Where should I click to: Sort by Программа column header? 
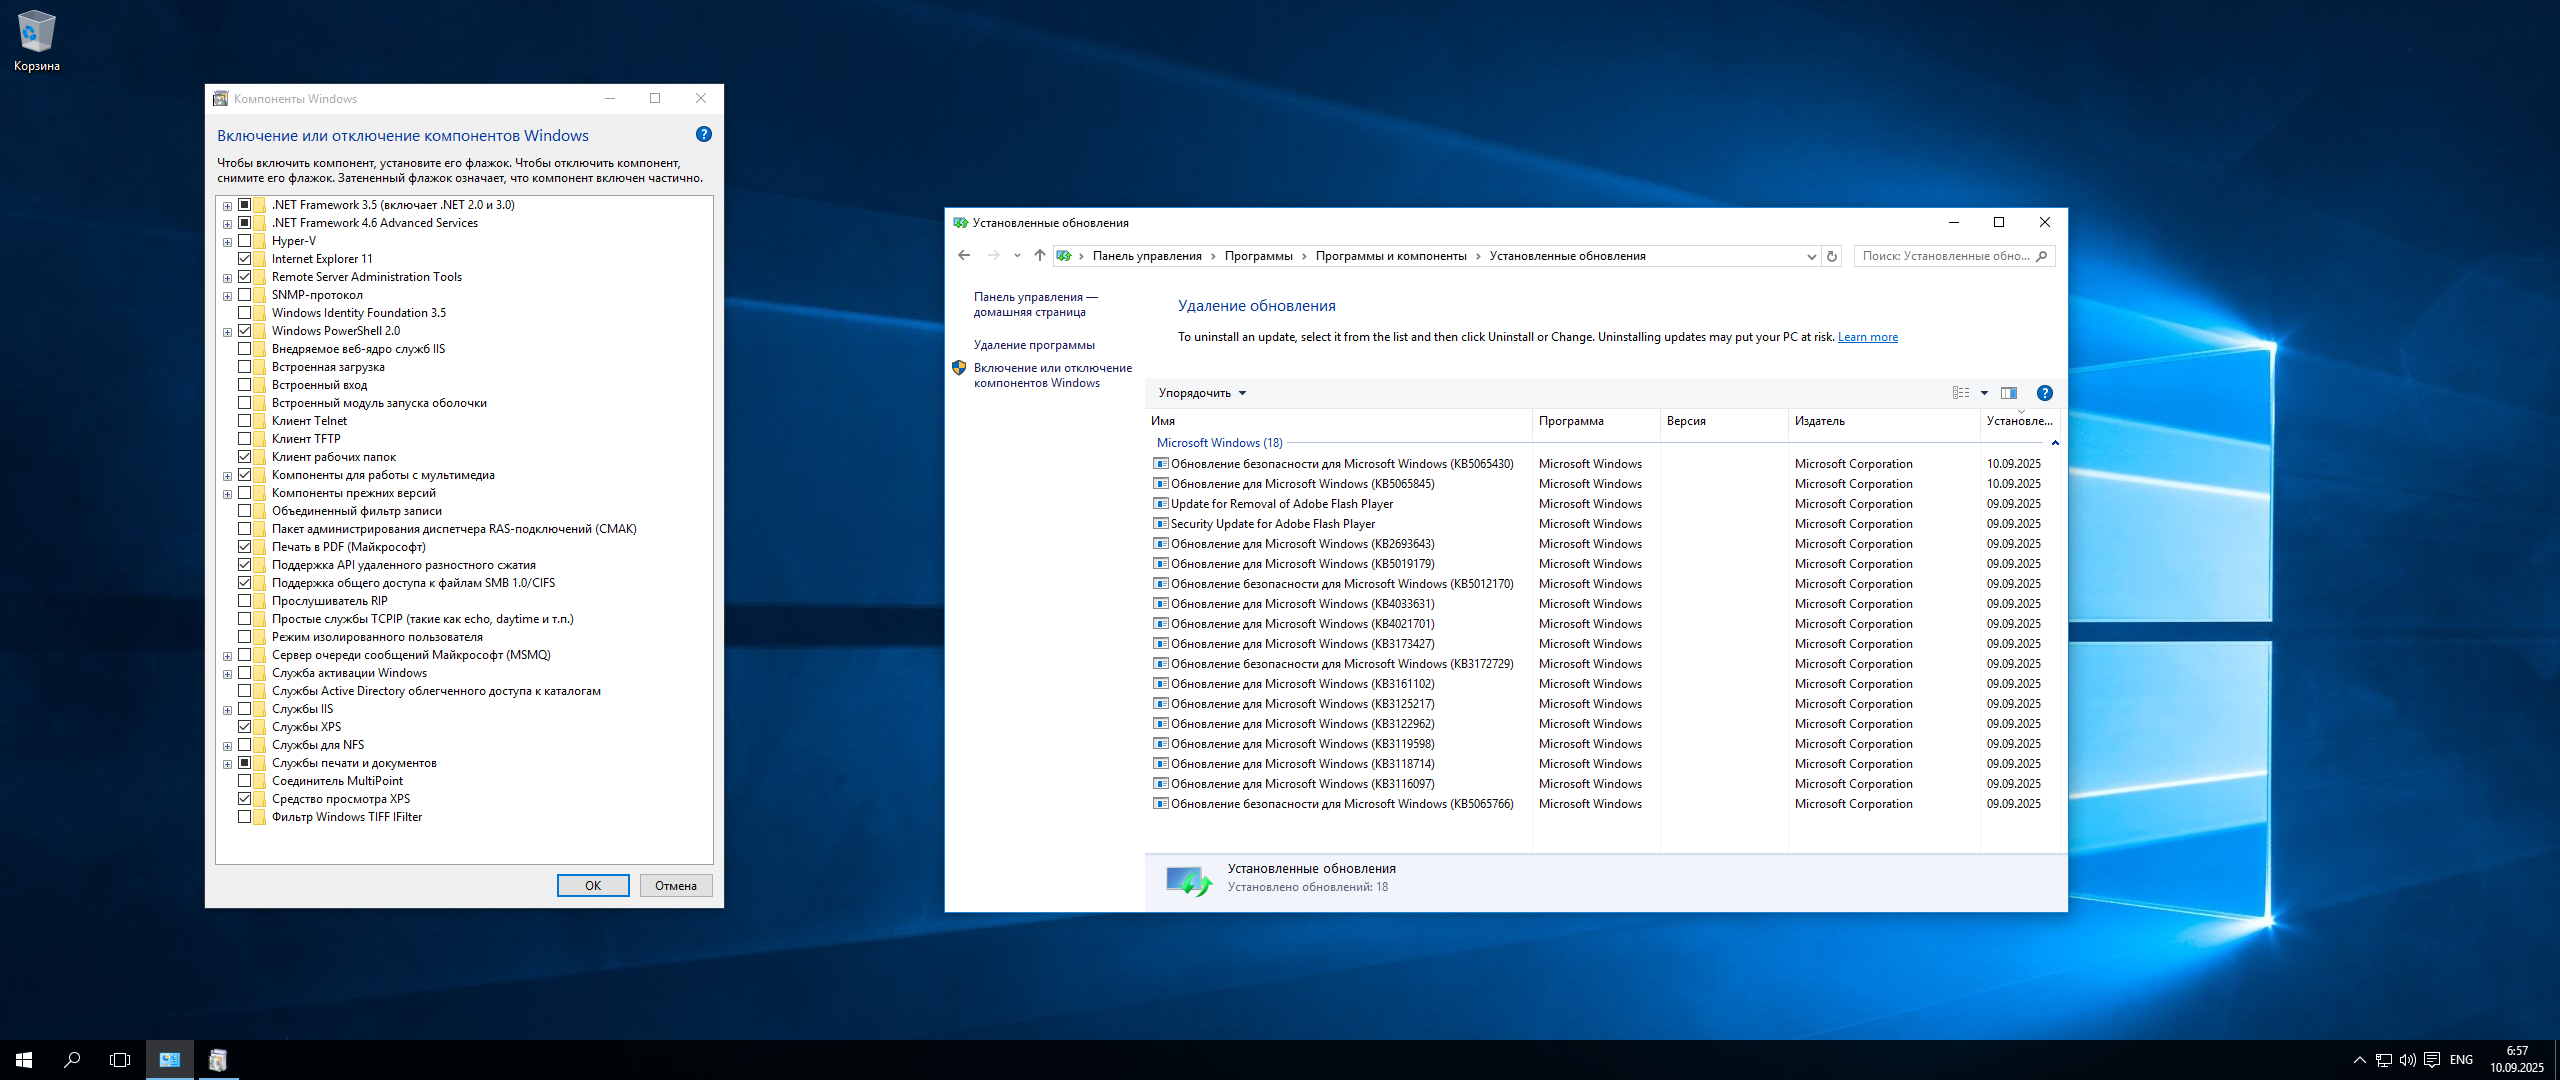(x=1596, y=421)
